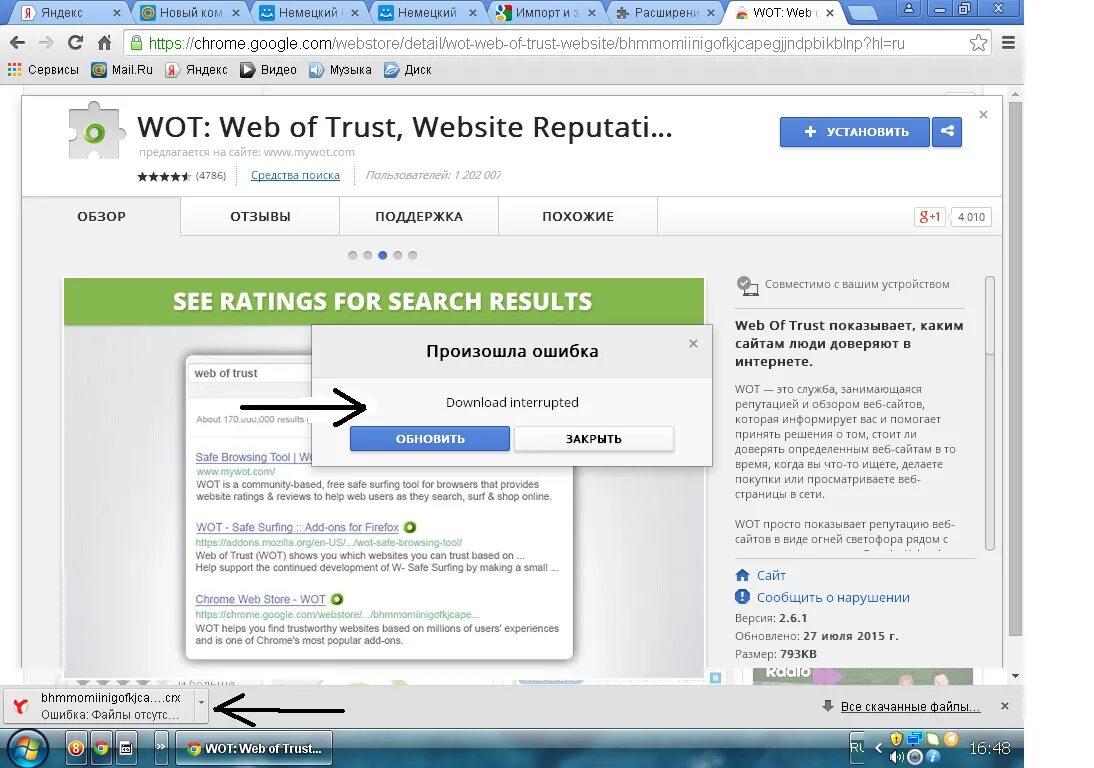Screen dimensions: 1094x768
Task: Click Сообщить о нарушении link
Action: click(833, 598)
